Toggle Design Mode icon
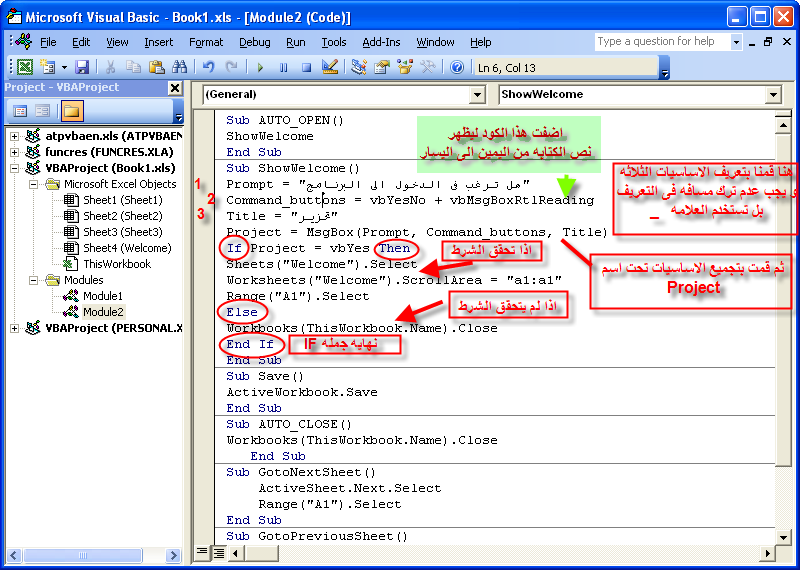The height and width of the screenshot is (570, 800). 330,67
